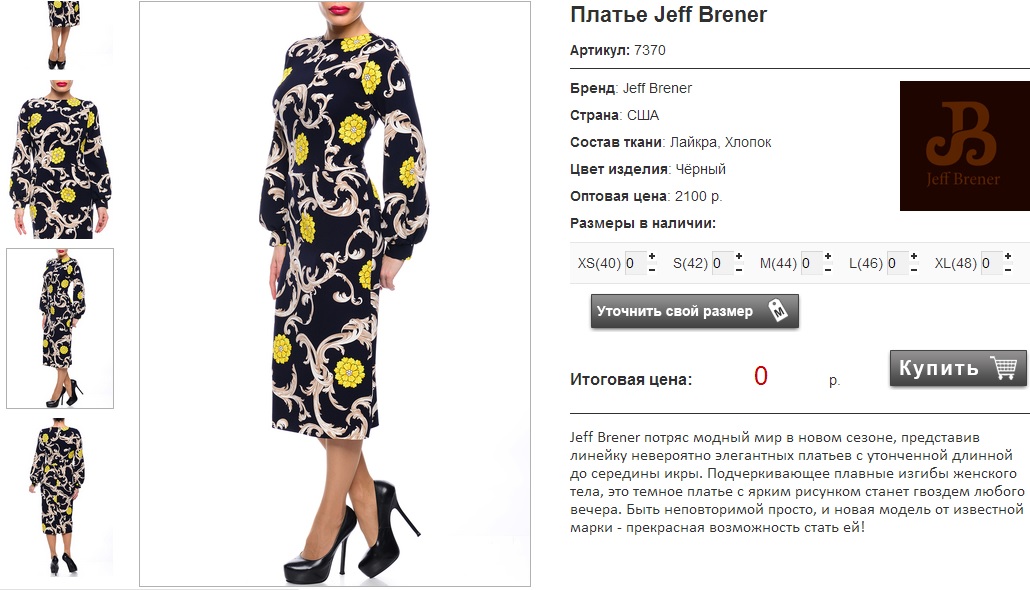
Task: Click the M(44) quantity field
Action: 811,263
